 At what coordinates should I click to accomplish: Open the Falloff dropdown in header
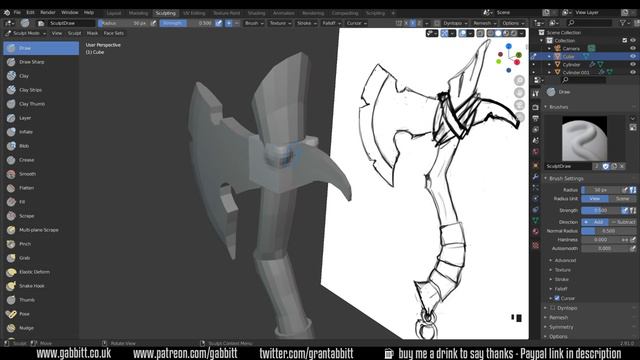click(331, 23)
